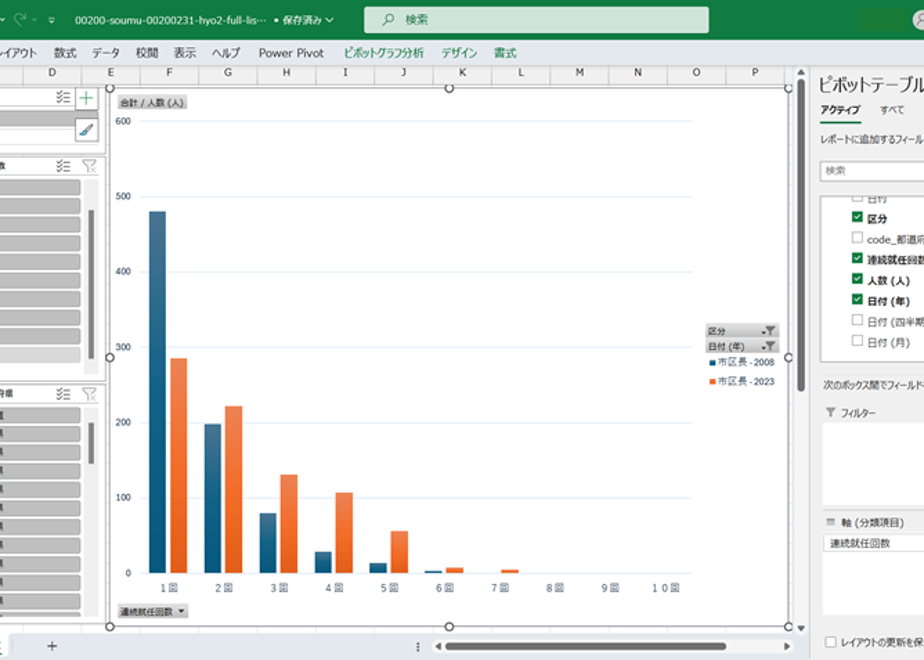
Task: Open the undo history dropdown arrow
Action: (1, 20)
